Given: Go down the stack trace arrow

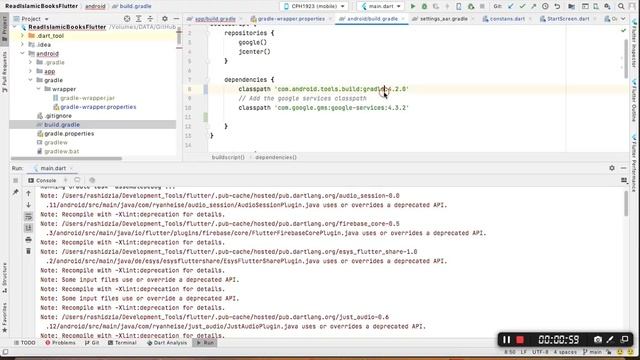Looking at the screenshot, I should pyautogui.click(x=28, y=204).
